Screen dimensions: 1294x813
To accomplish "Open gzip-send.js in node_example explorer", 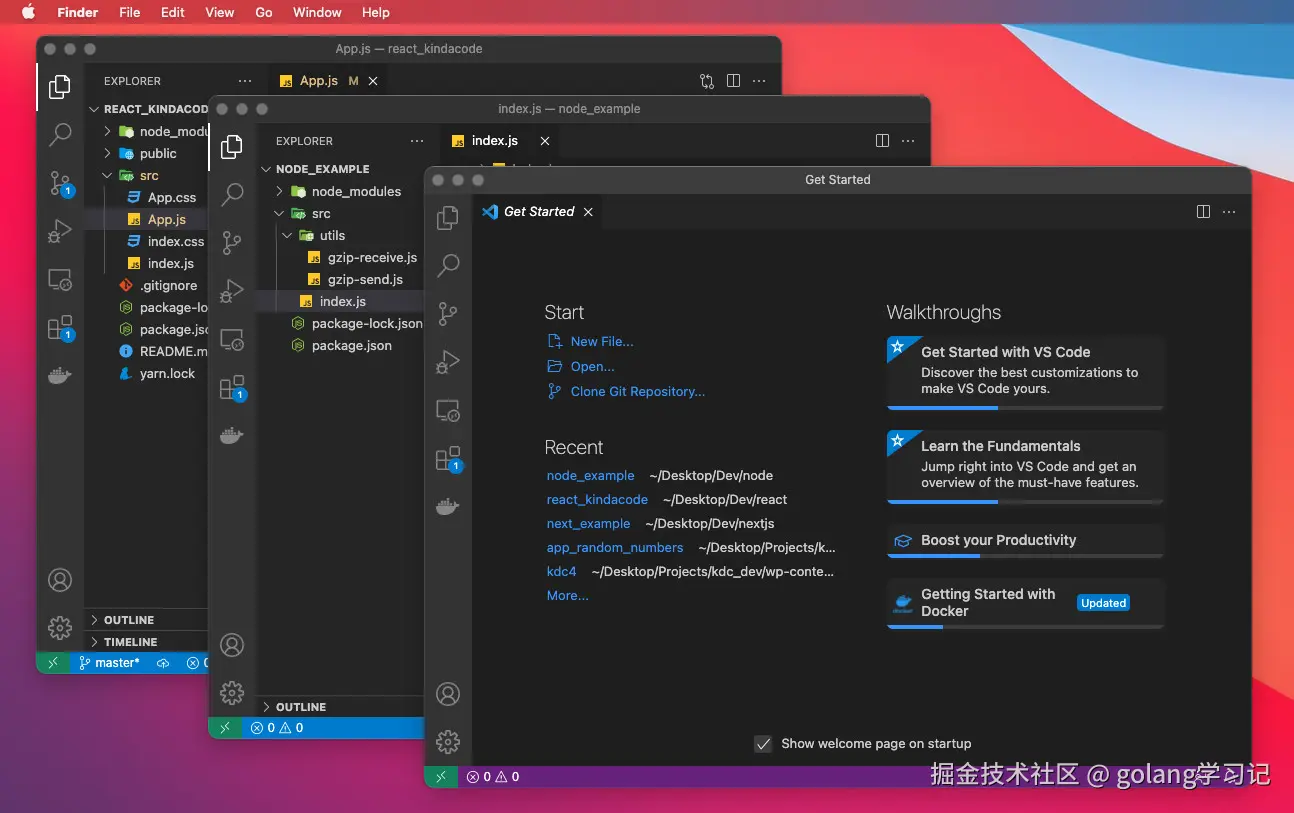I will coord(365,279).
